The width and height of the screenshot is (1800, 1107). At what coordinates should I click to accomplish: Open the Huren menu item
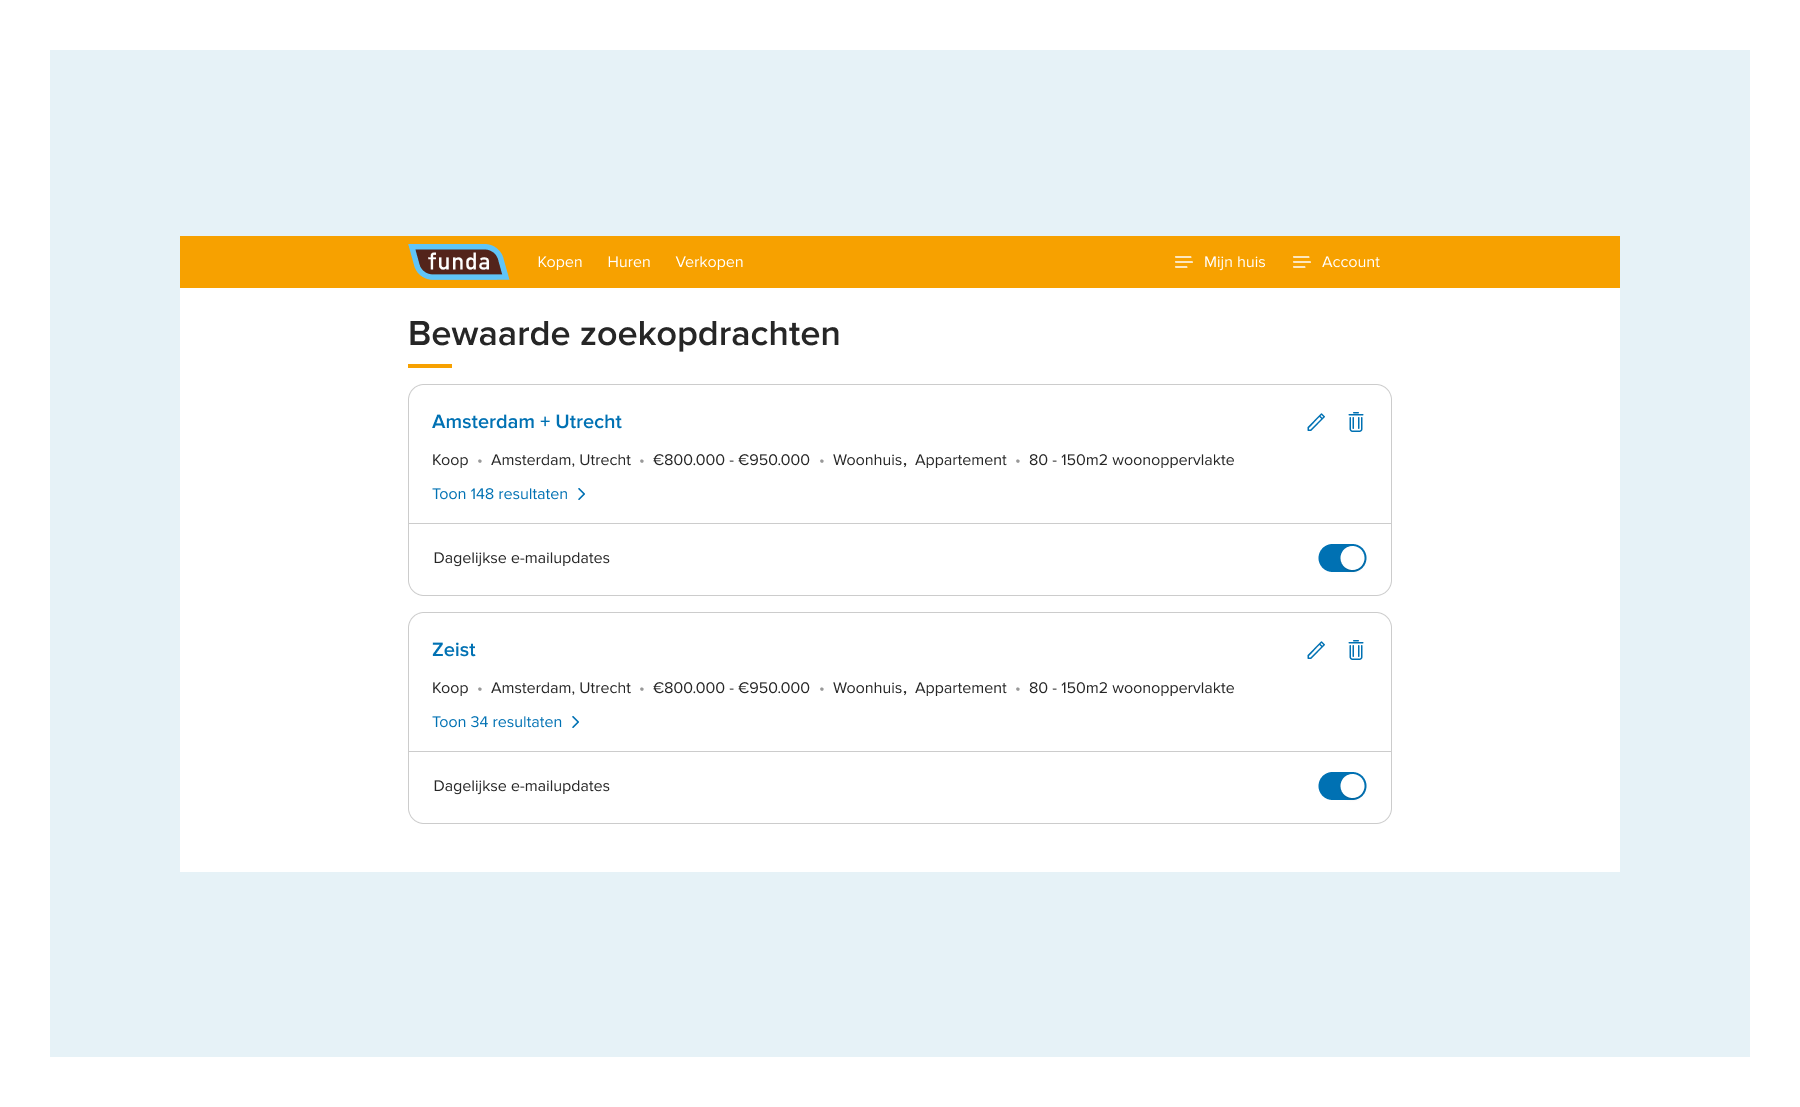(x=629, y=262)
